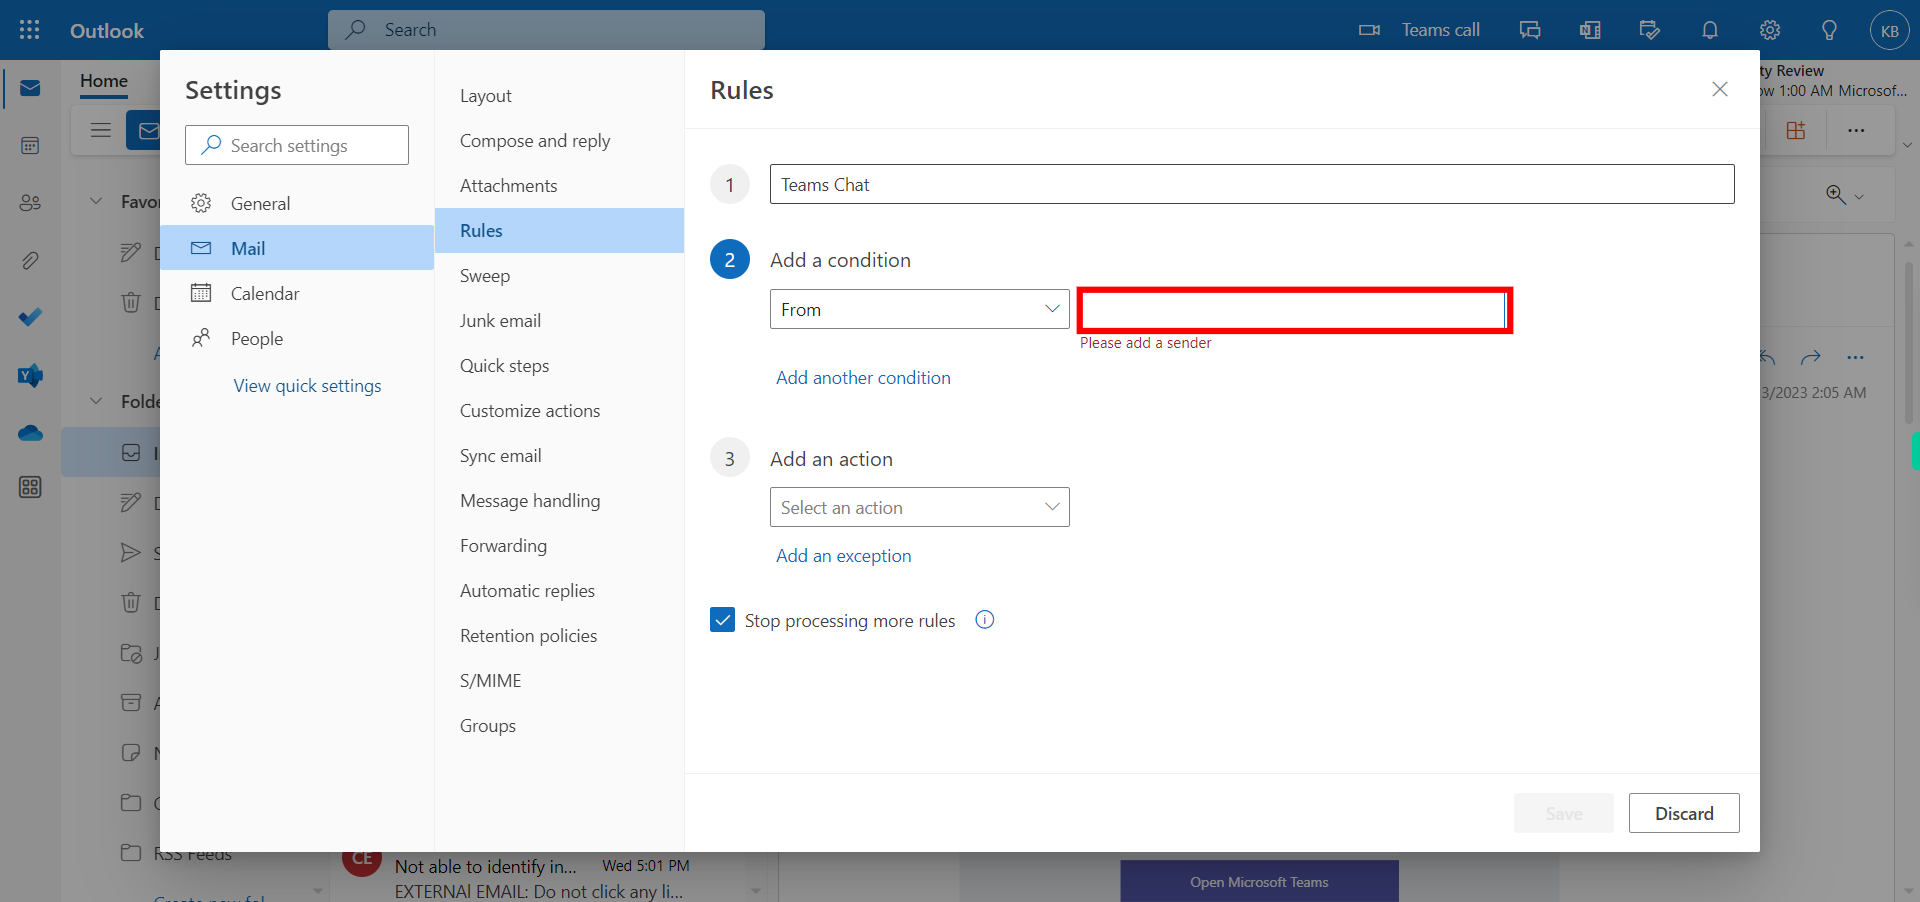Open the Yammer icon in left rail
The width and height of the screenshot is (1920, 902).
tap(30, 375)
